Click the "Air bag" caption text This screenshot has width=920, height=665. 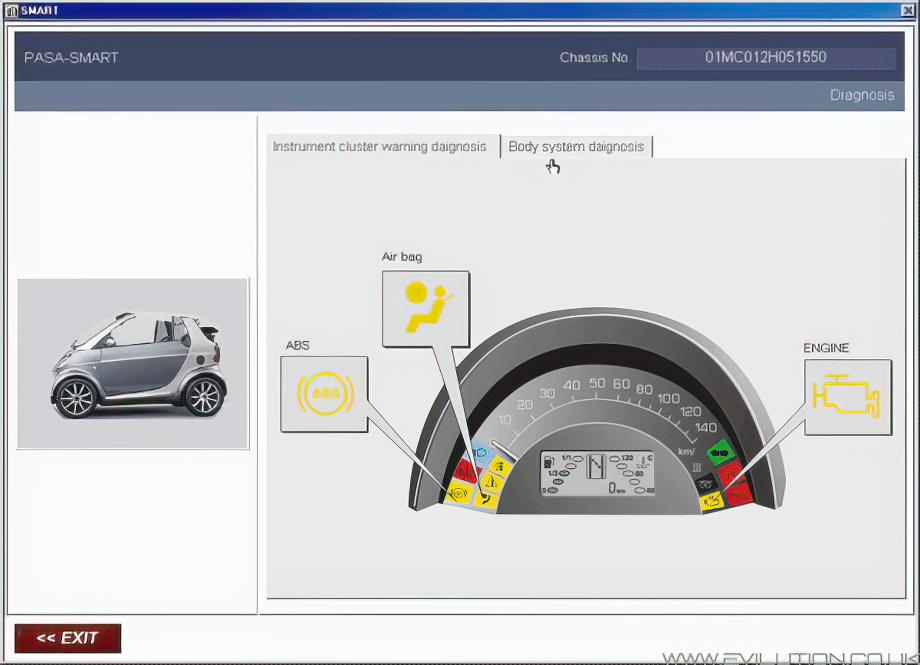402,256
